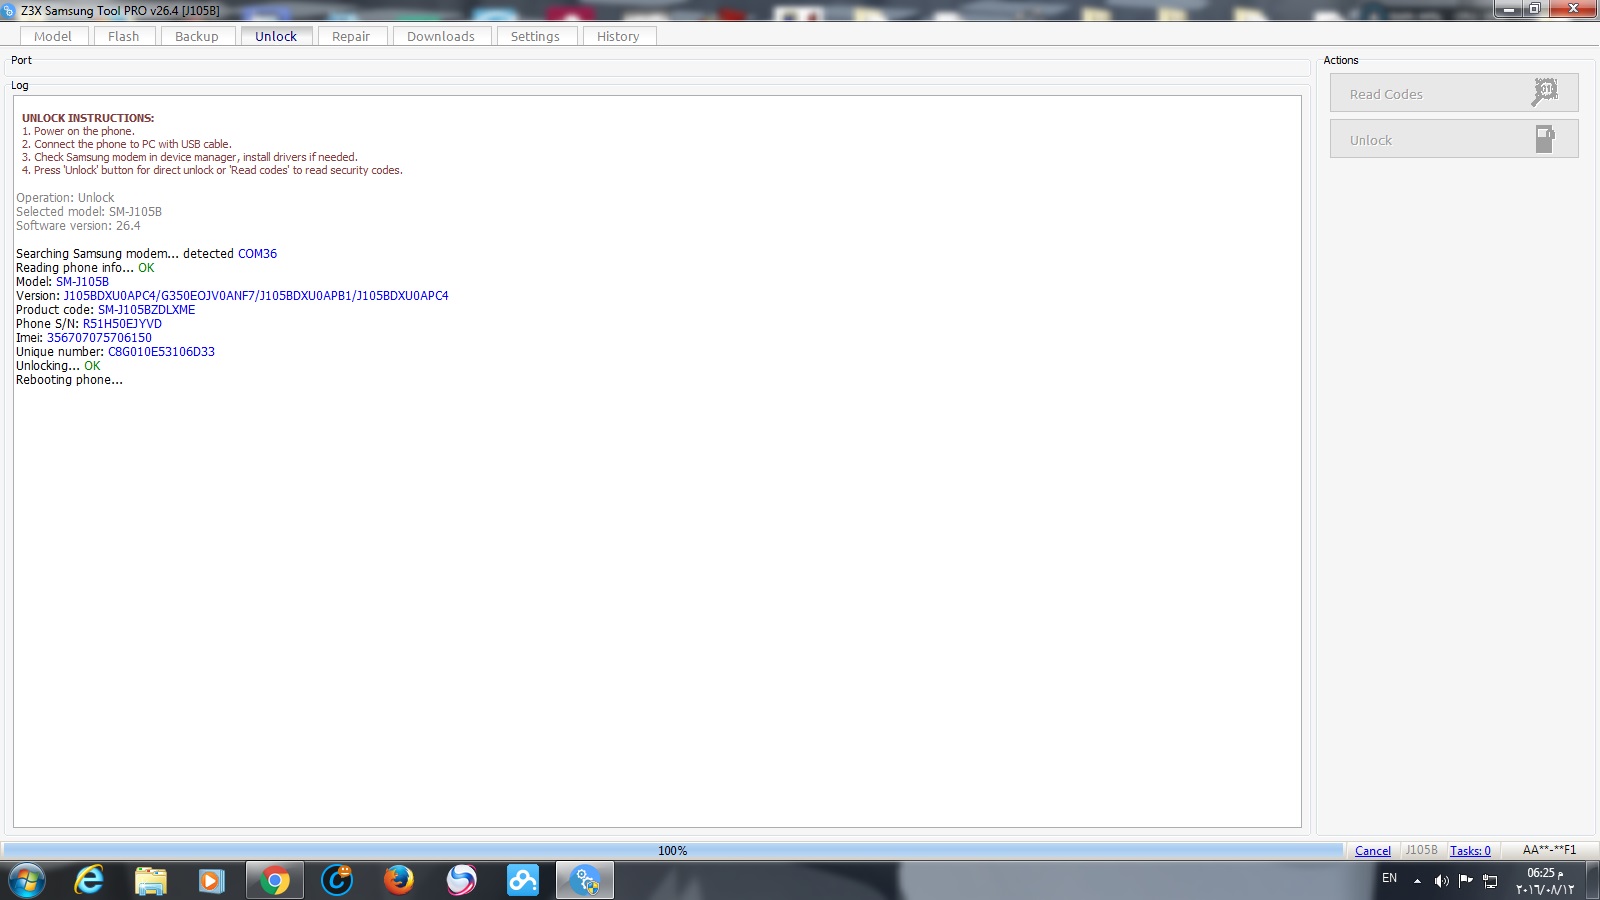The width and height of the screenshot is (1600, 900).
Task: Click the 'Operation: Unlock' log line
Action: pos(65,198)
